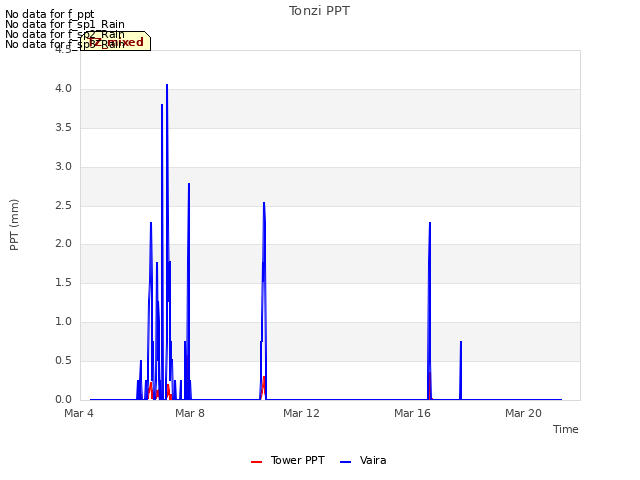Image resolution: width=640 pixels, height=480 pixels.
Task: Click the 3.0 y-axis tick label
Action: coord(63,167)
